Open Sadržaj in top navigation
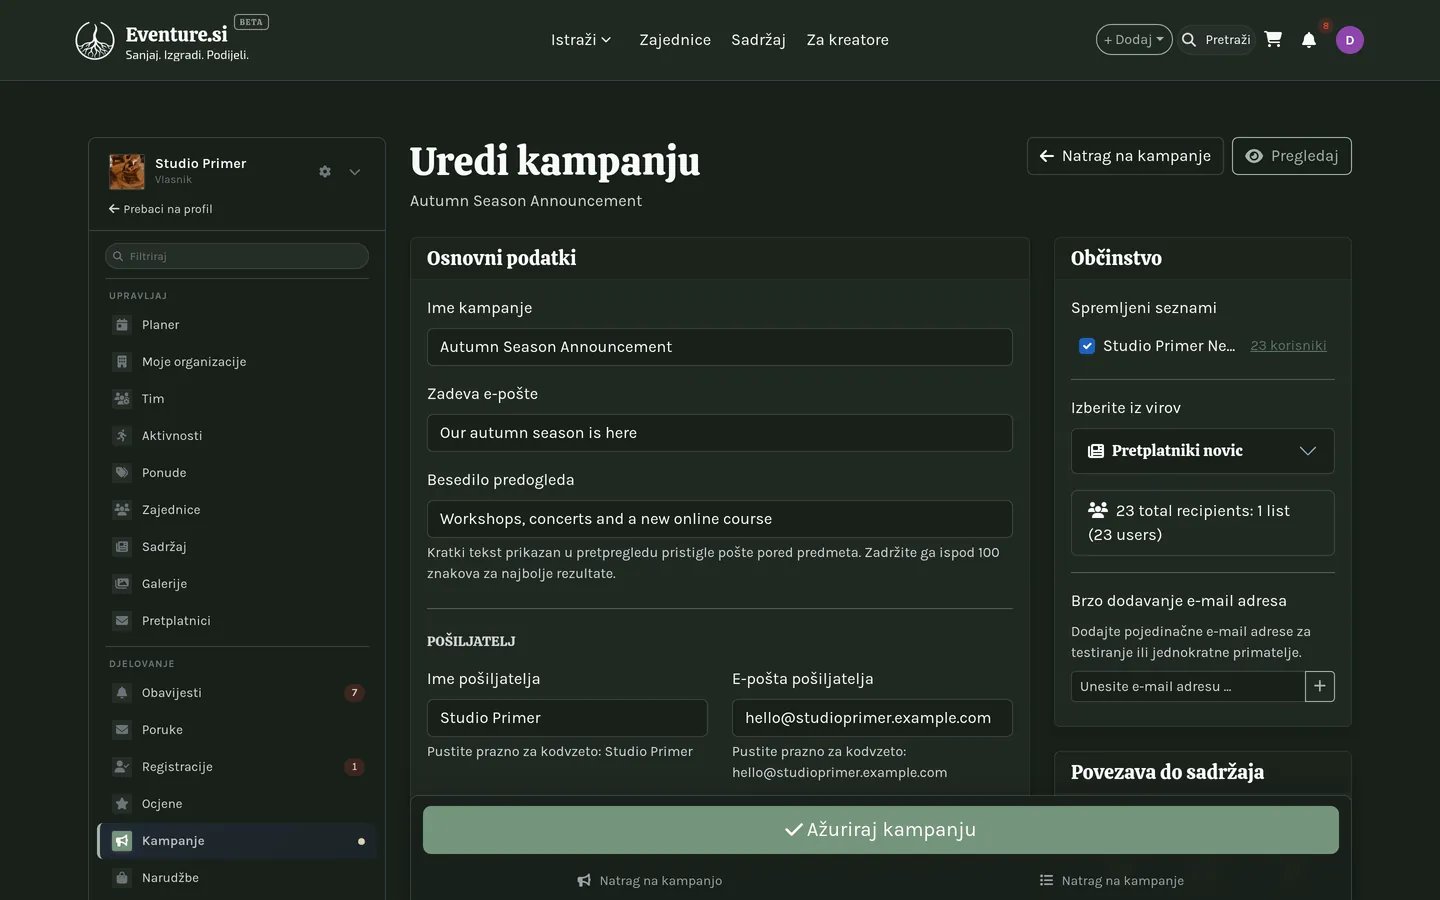1440x900 pixels. tap(758, 40)
